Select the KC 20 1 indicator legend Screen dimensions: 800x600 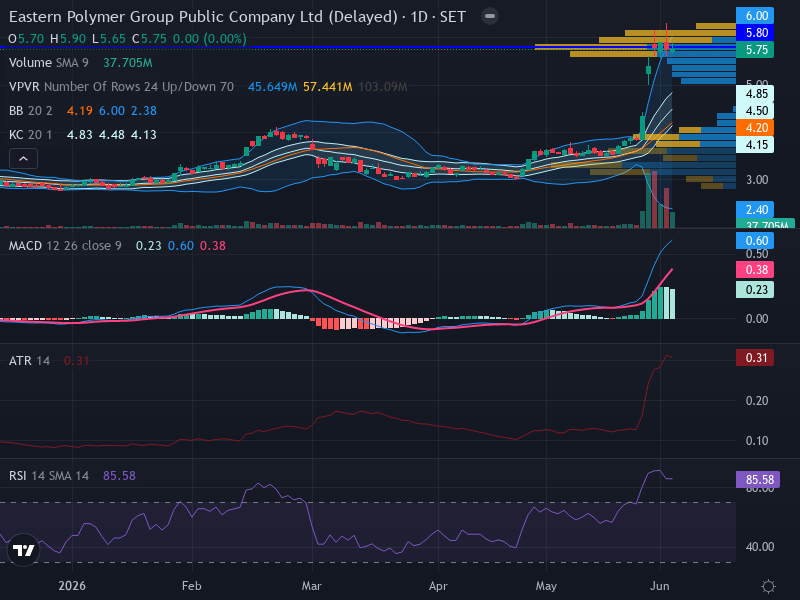[x=31, y=135]
